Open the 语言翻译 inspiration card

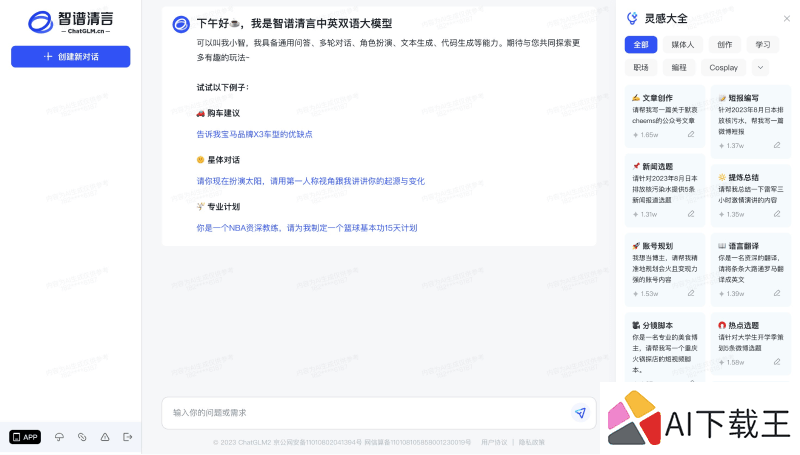pos(751,270)
